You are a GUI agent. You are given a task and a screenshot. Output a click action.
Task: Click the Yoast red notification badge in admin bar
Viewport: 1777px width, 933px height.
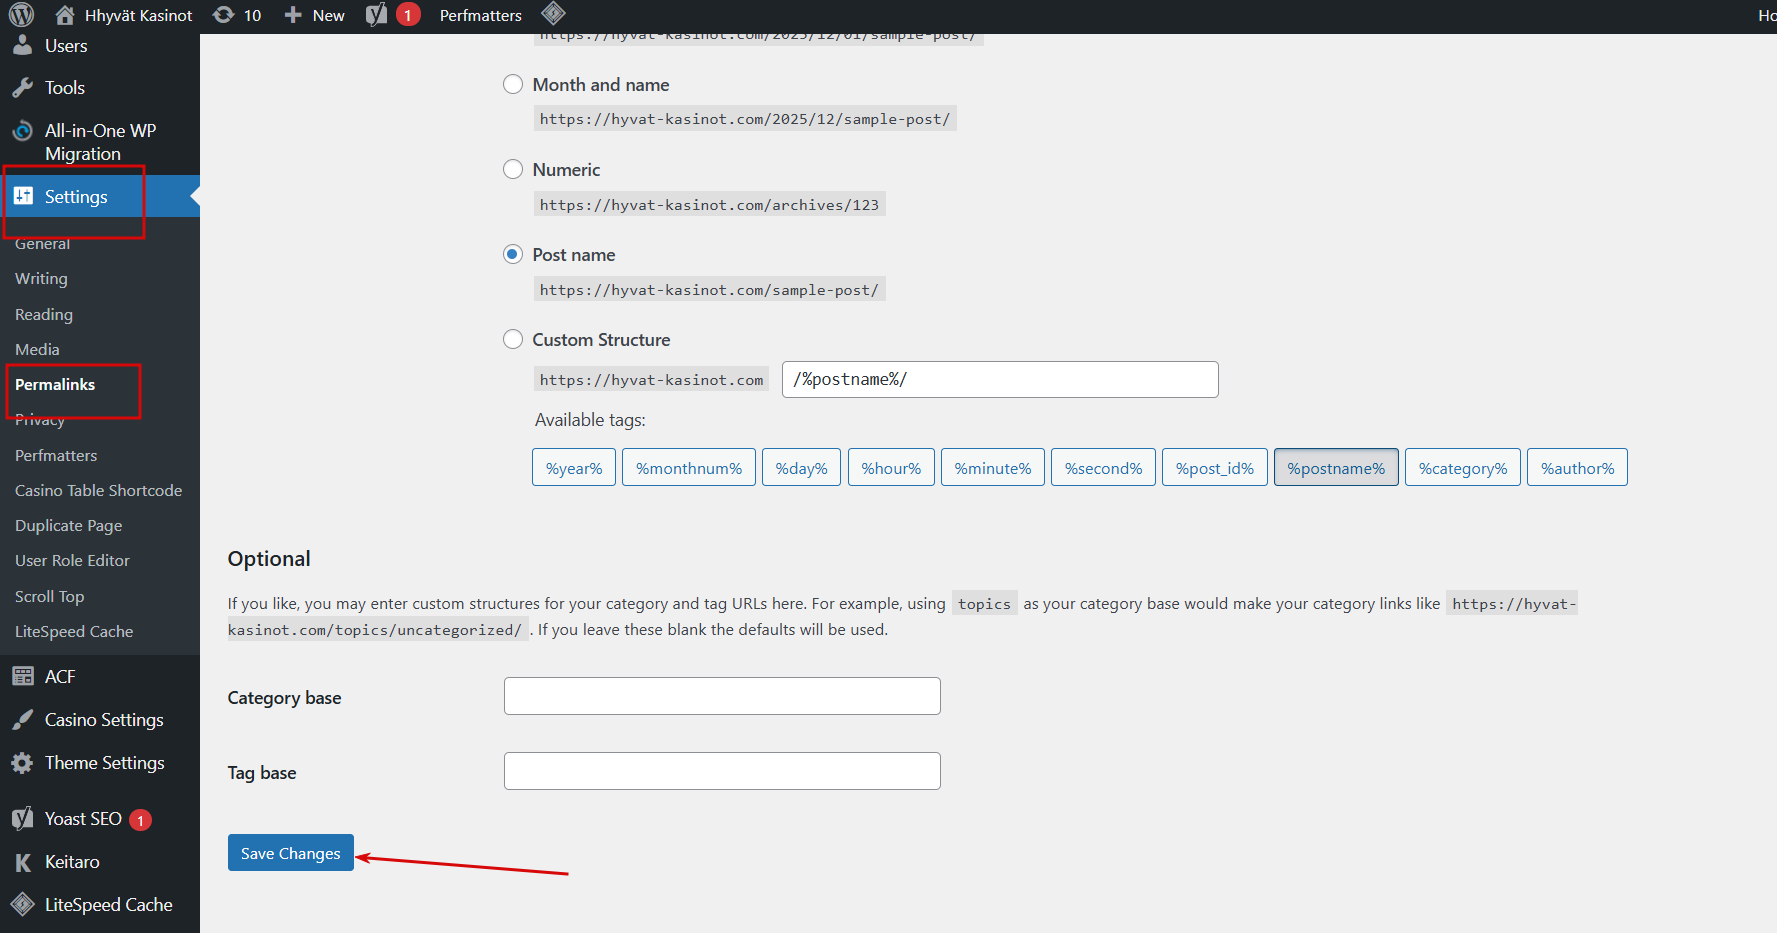coord(408,15)
